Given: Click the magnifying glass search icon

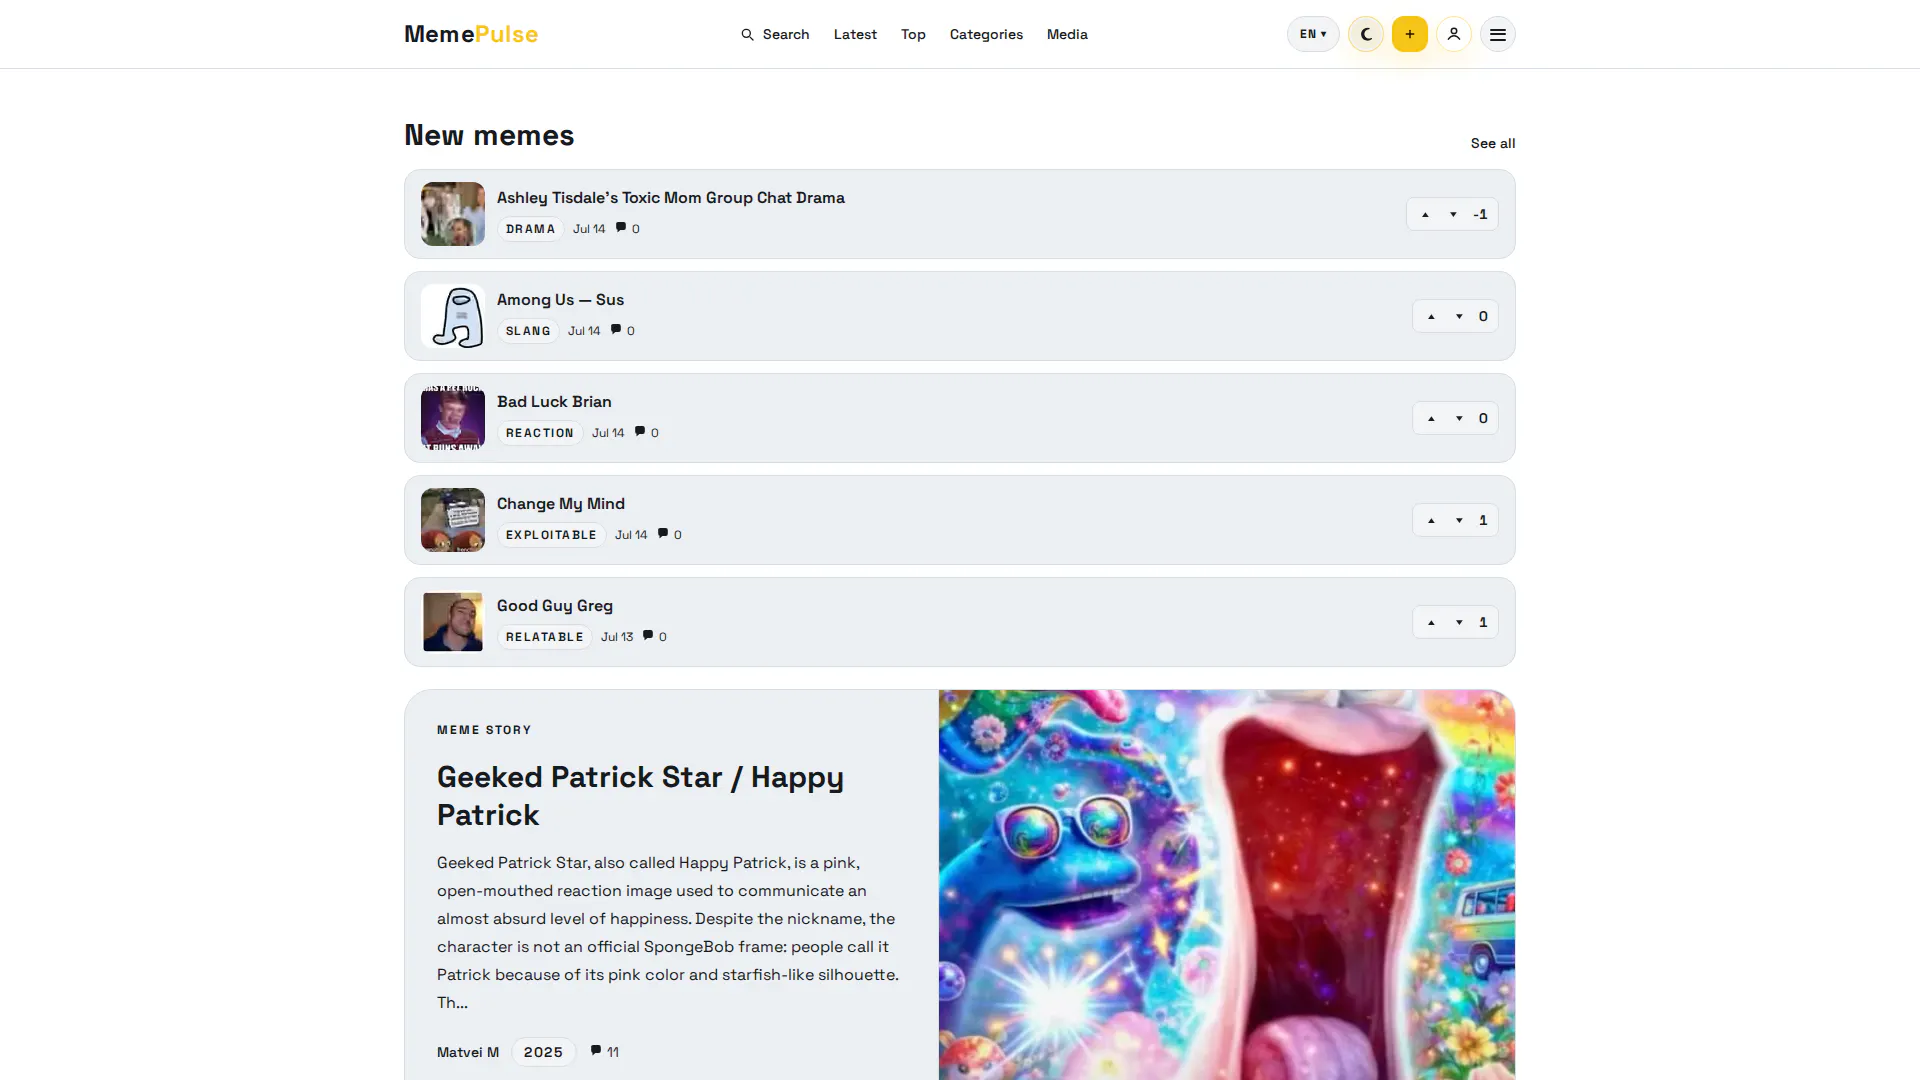Looking at the screenshot, I should pos(747,34).
